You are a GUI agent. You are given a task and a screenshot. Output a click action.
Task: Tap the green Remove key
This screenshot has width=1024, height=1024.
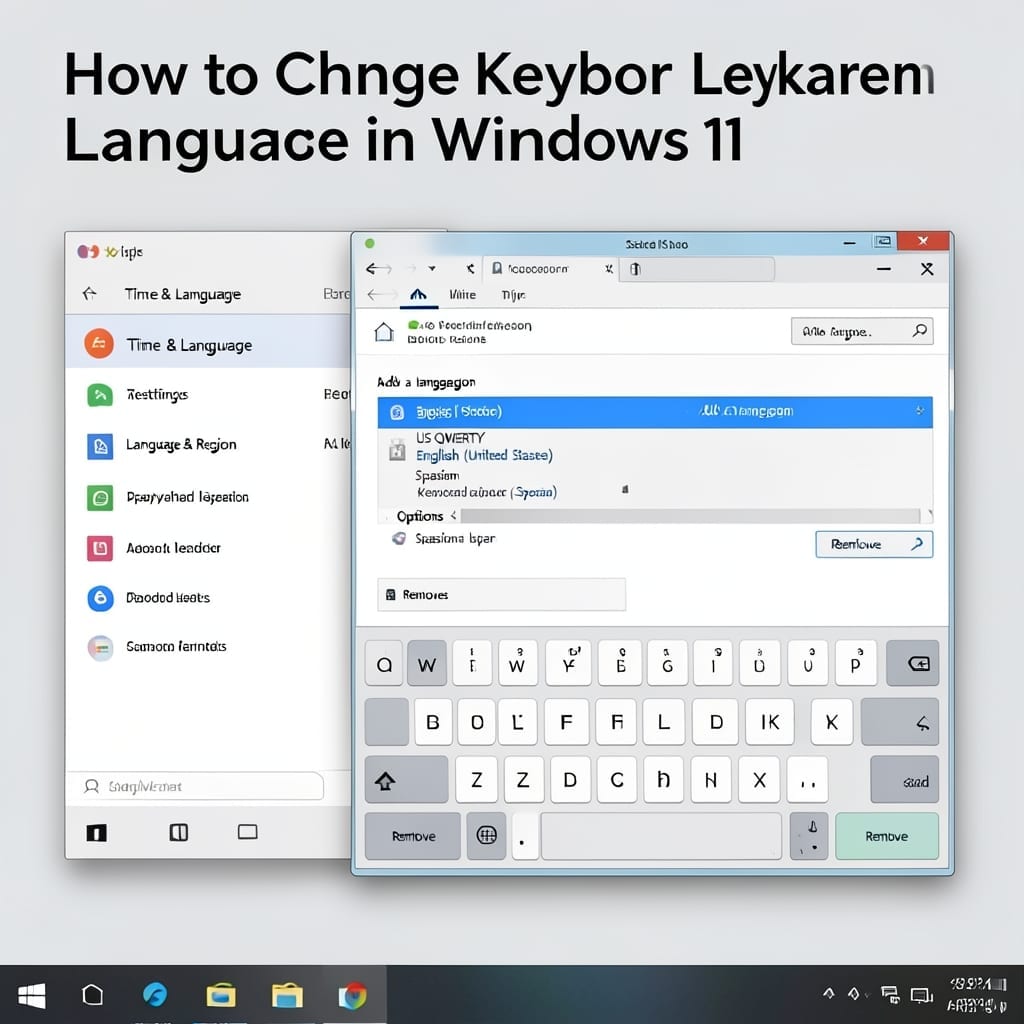887,836
